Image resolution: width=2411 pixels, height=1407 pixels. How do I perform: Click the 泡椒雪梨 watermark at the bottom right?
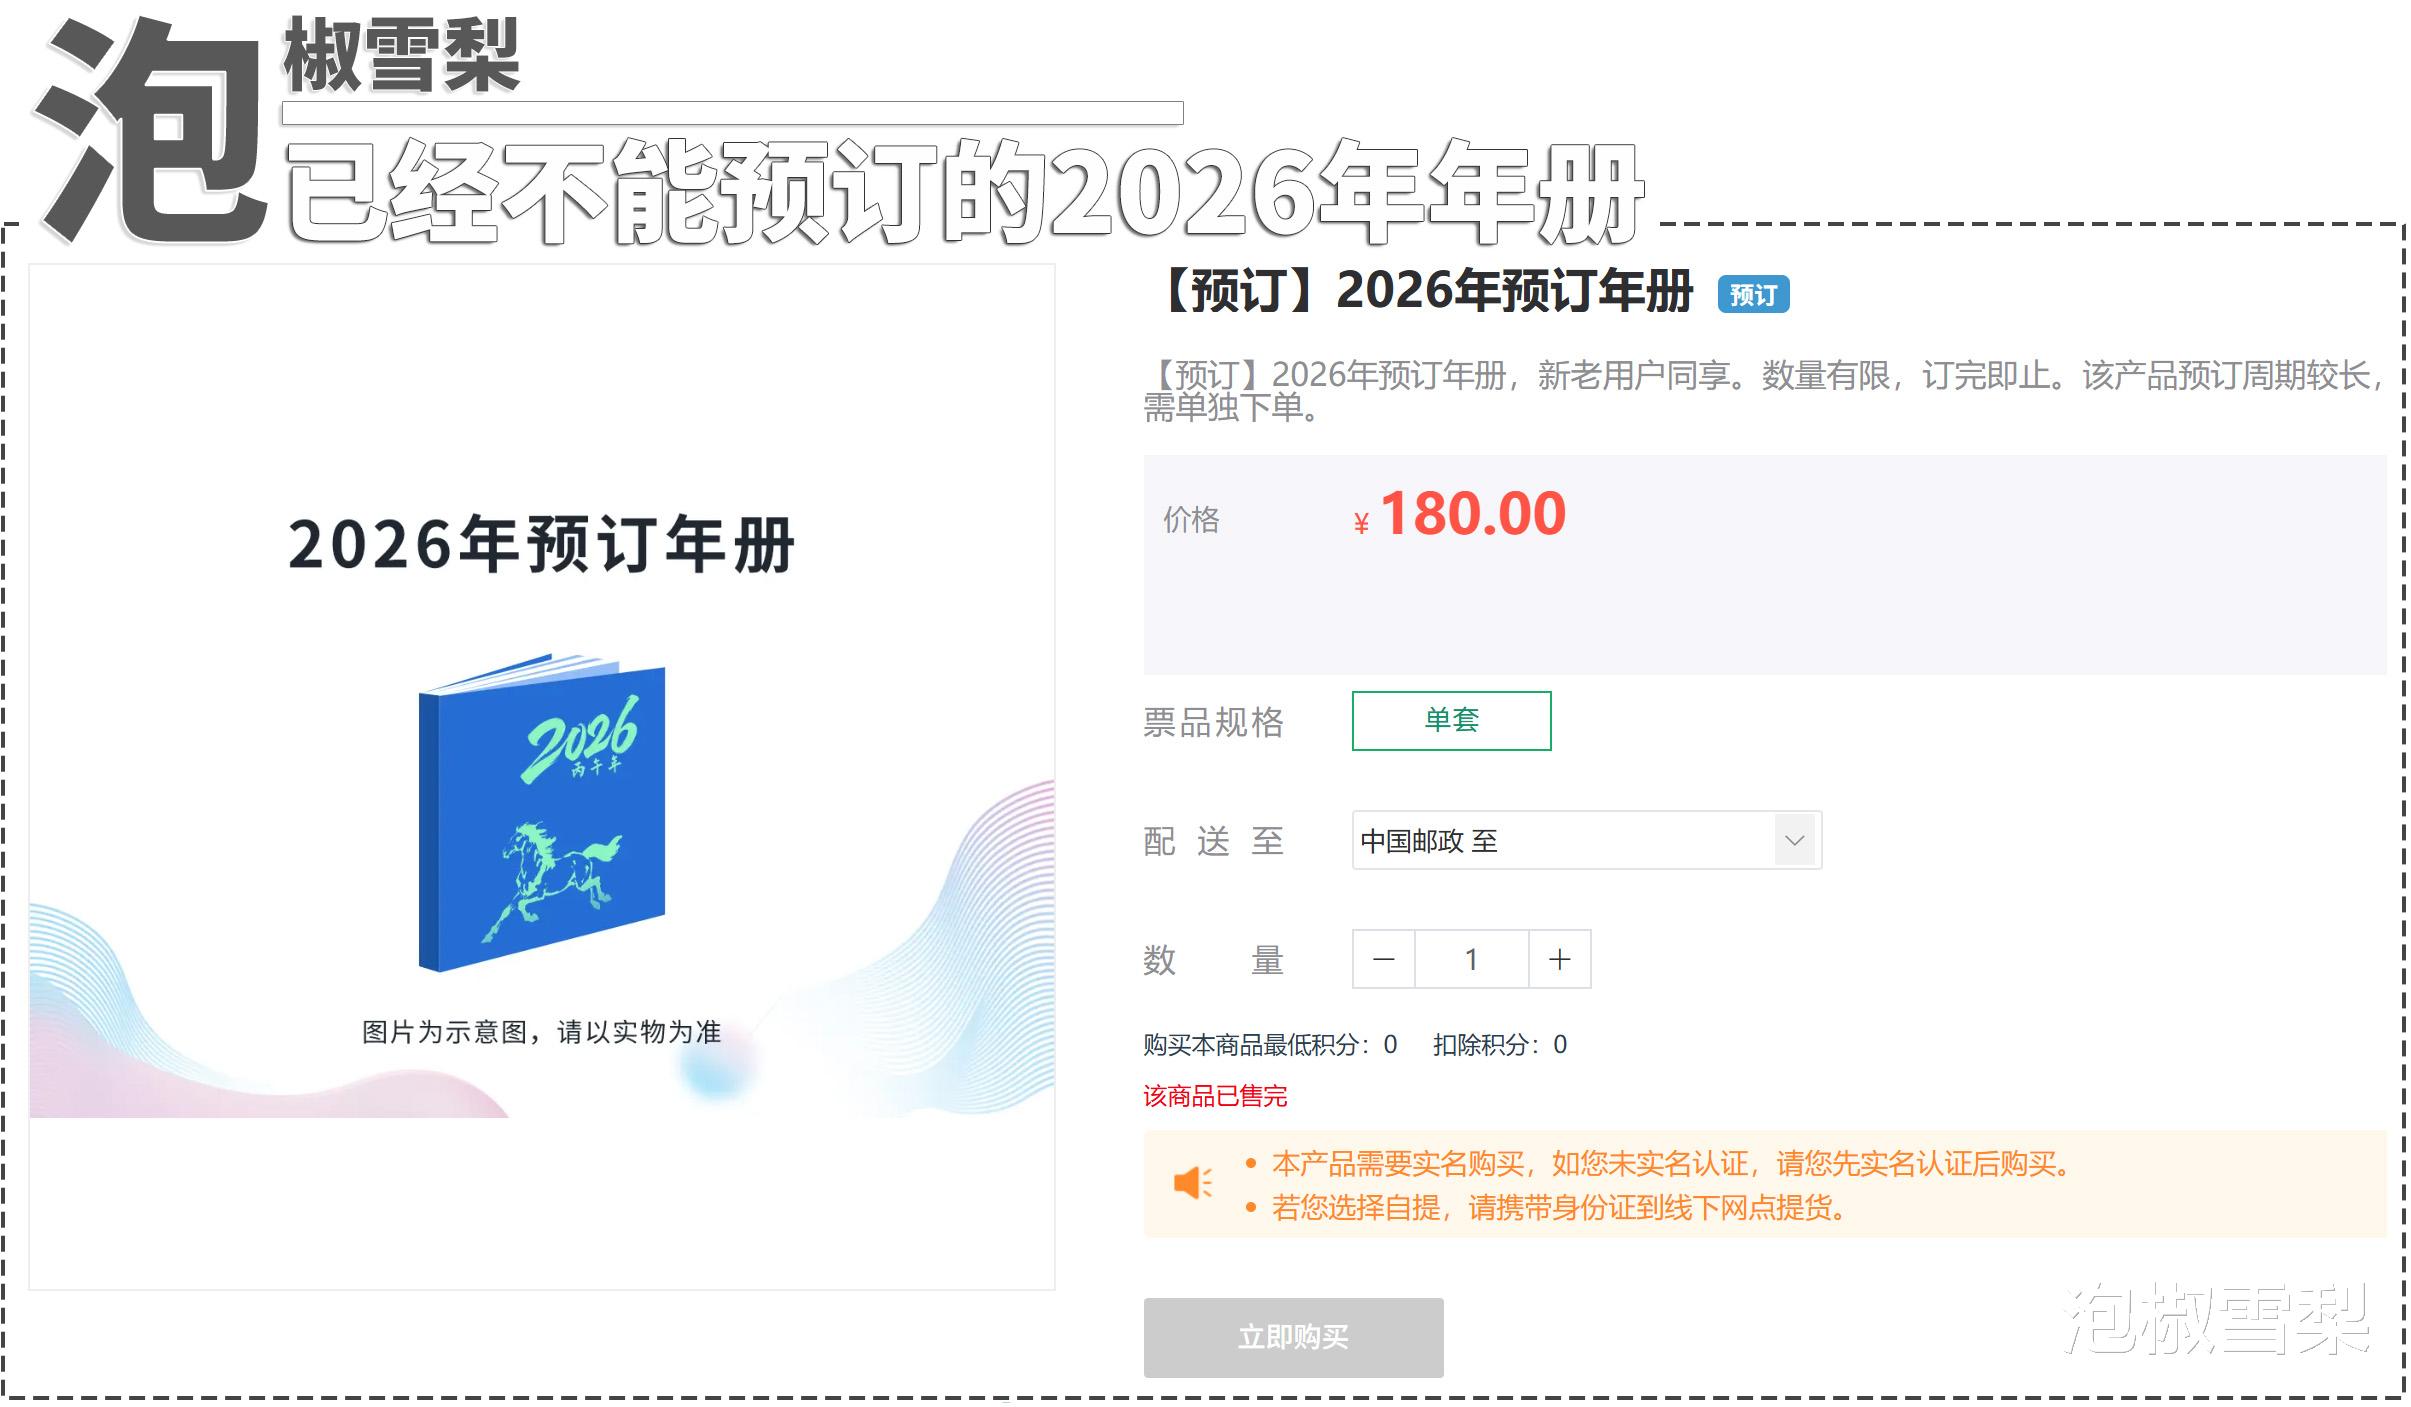(2216, 1320)
